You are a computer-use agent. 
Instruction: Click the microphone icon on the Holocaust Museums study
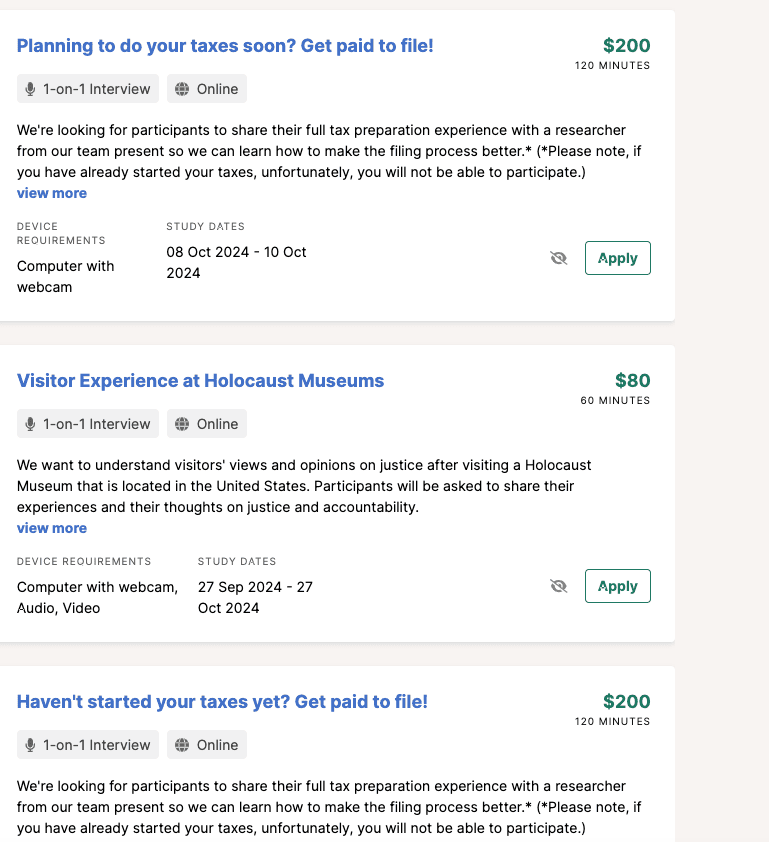click(30, 423)
